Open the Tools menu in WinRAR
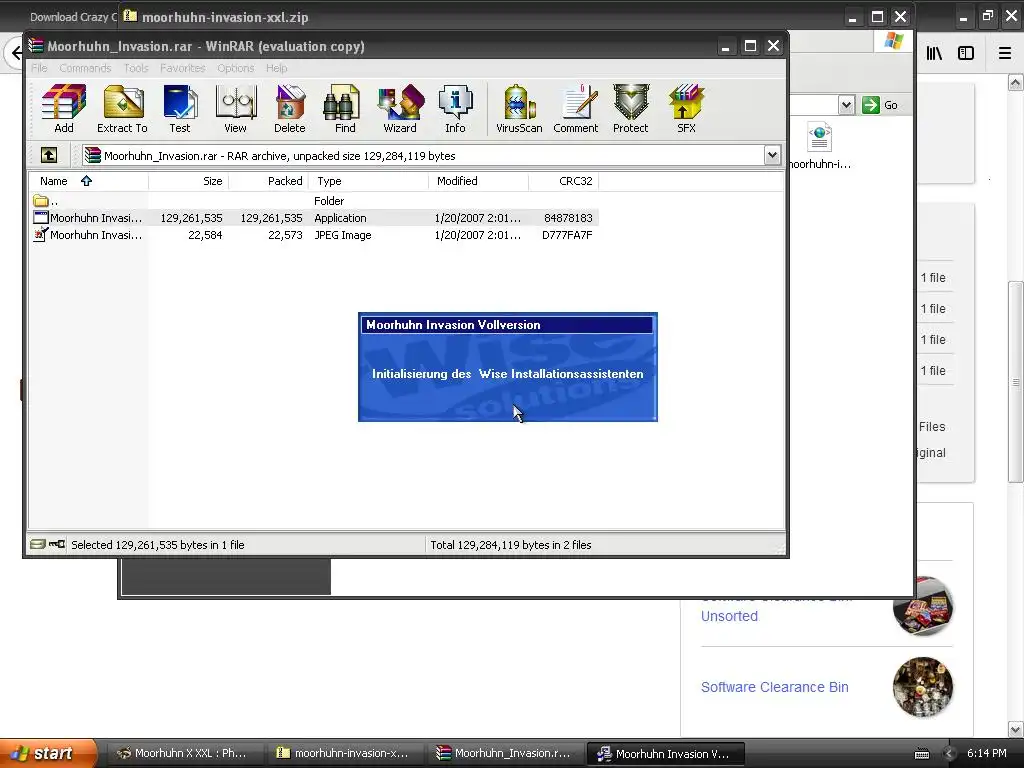This screenshot has height=768, width=1024. (x=136, y=68)
